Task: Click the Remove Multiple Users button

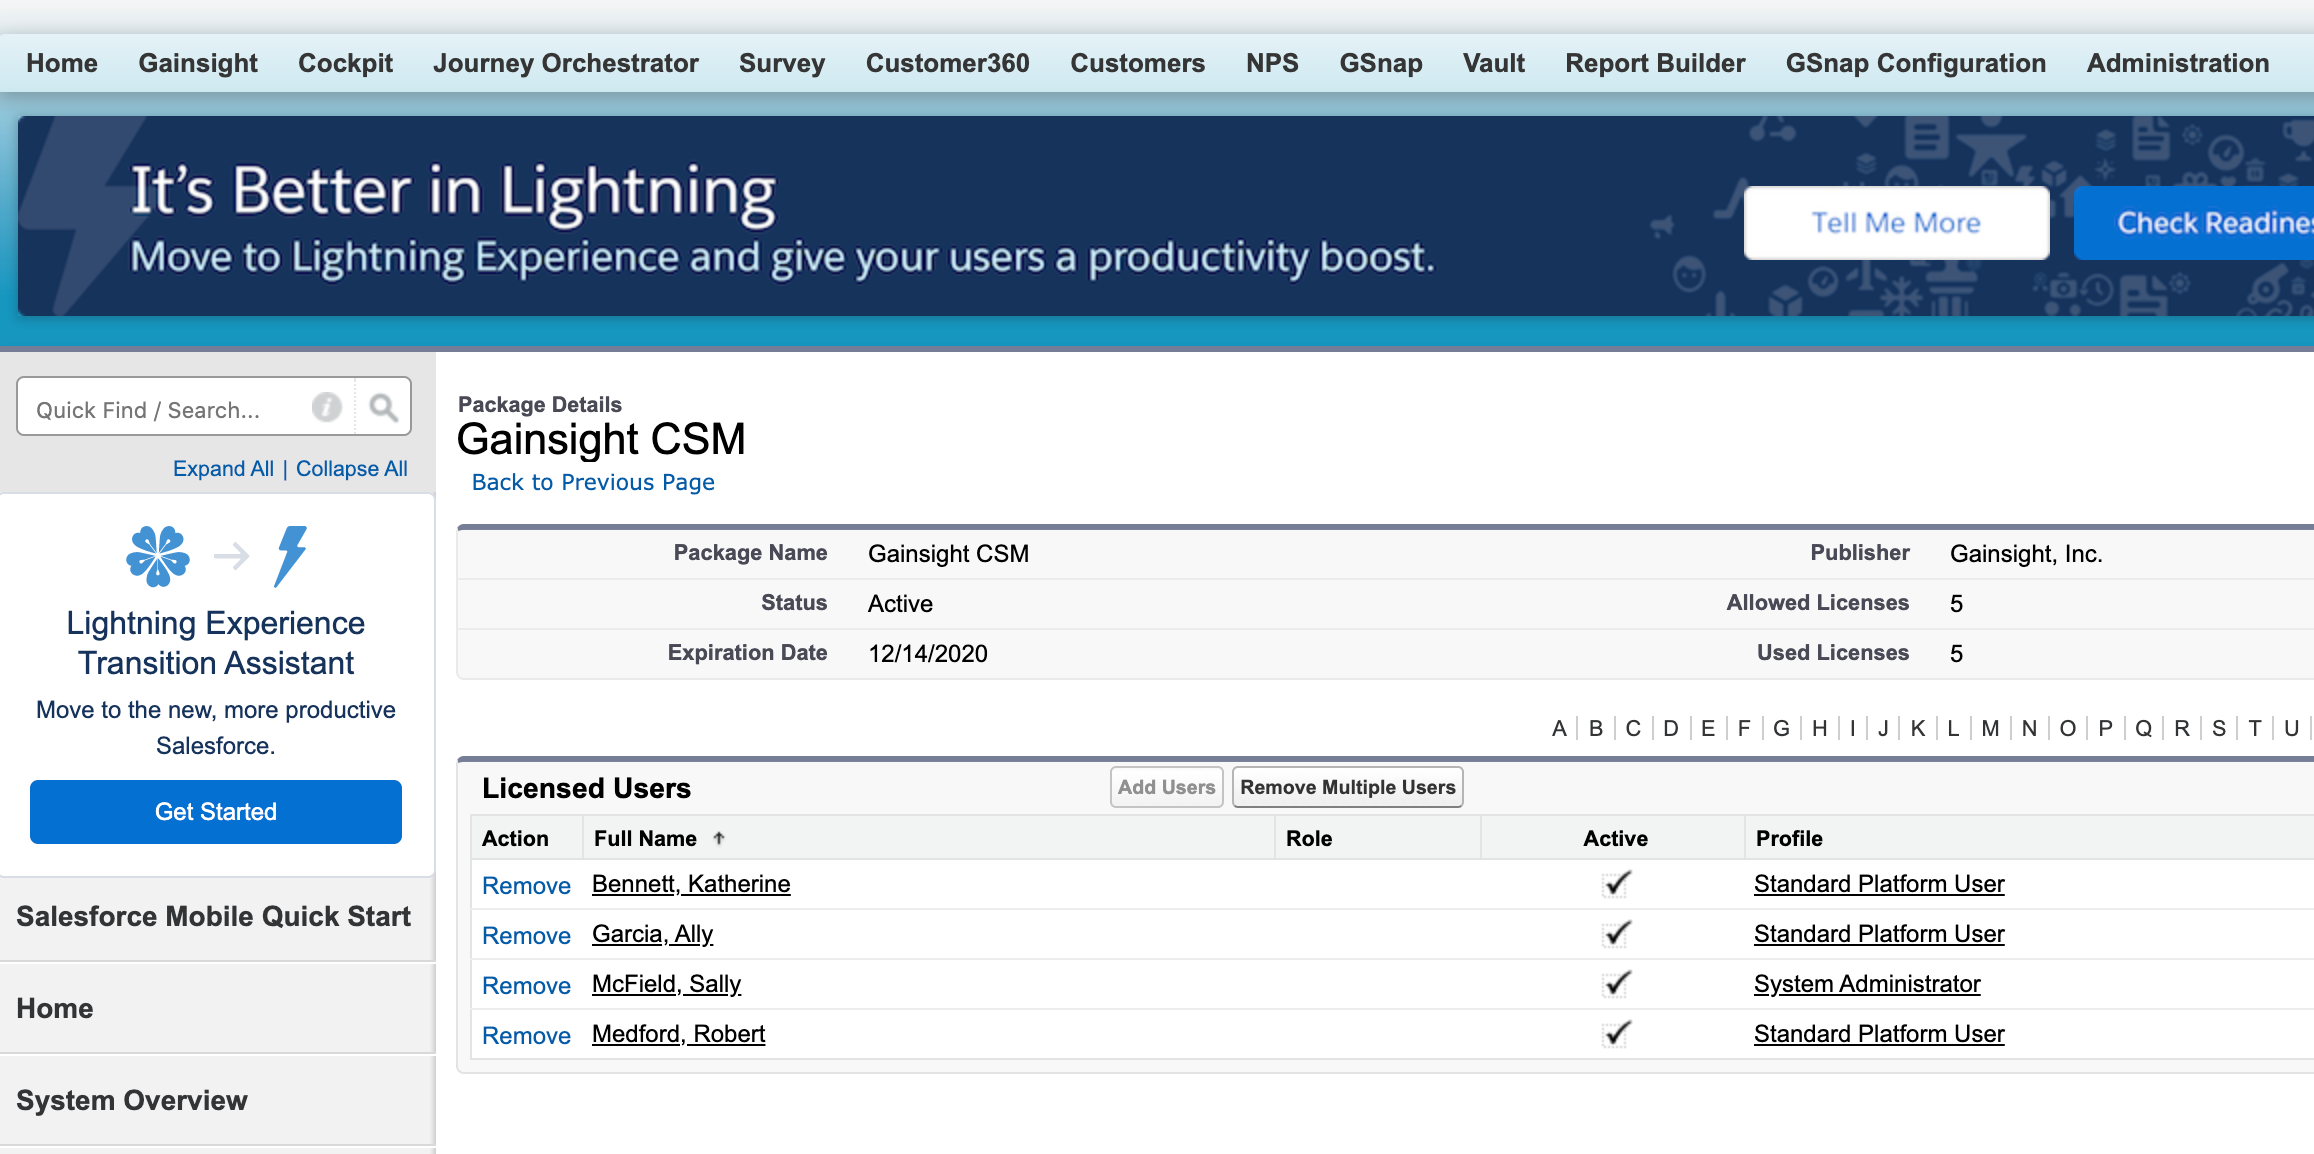Action: [x=1348, y=787]
